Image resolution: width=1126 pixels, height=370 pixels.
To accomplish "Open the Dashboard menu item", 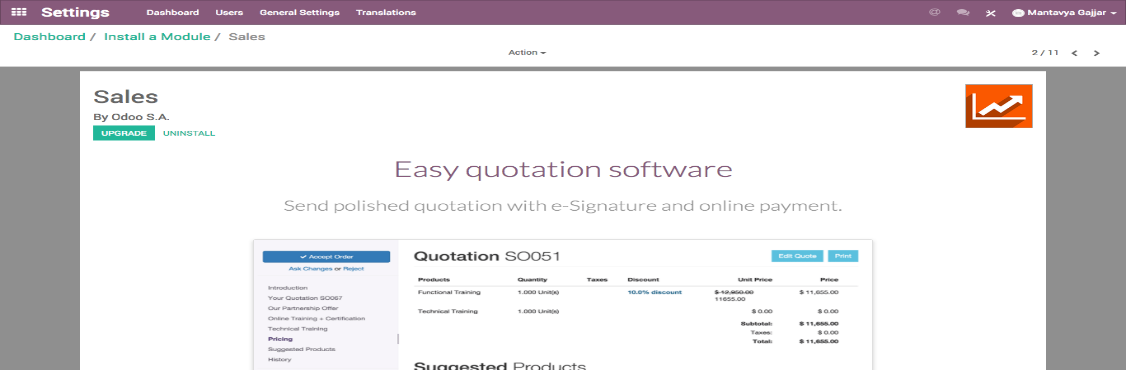I will click(x=172, y=12).
